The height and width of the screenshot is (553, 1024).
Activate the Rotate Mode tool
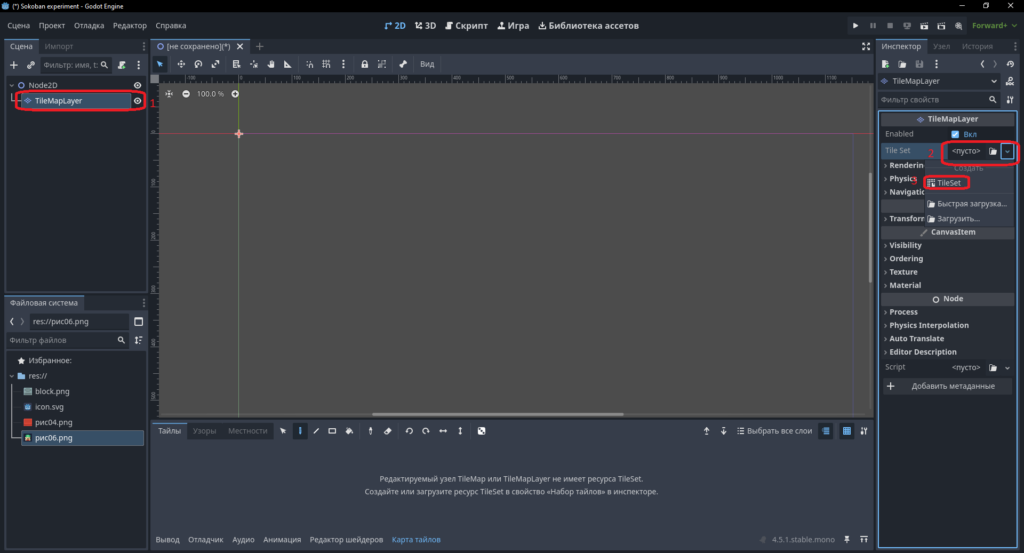point(198,64)
